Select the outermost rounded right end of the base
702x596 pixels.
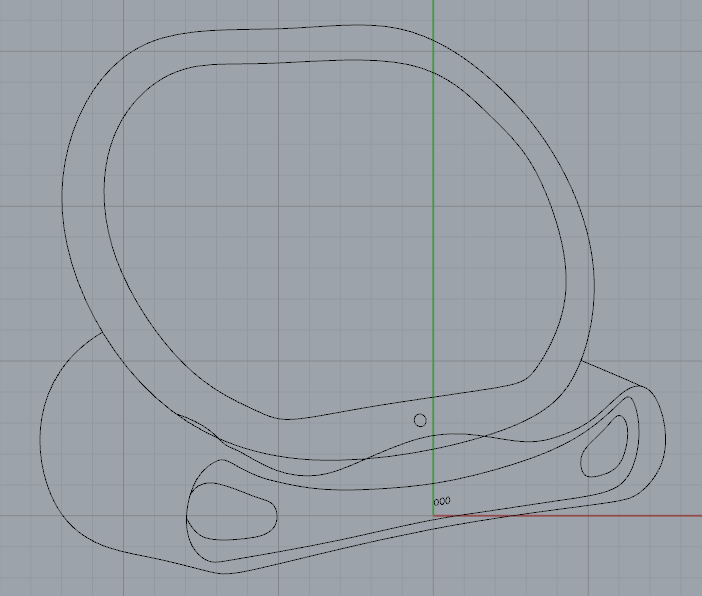pos(666,440)
